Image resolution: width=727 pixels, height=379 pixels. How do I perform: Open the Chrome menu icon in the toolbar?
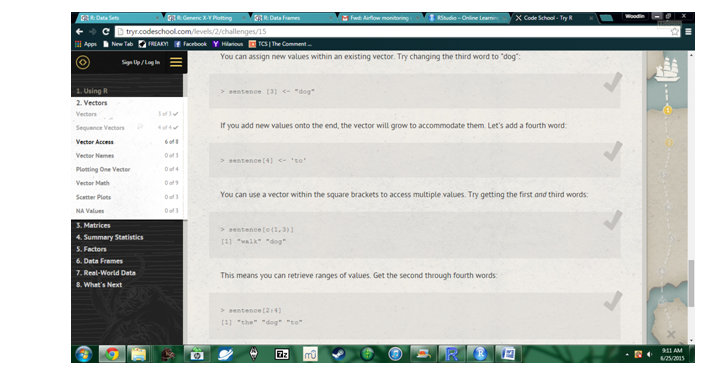[688, 32]
